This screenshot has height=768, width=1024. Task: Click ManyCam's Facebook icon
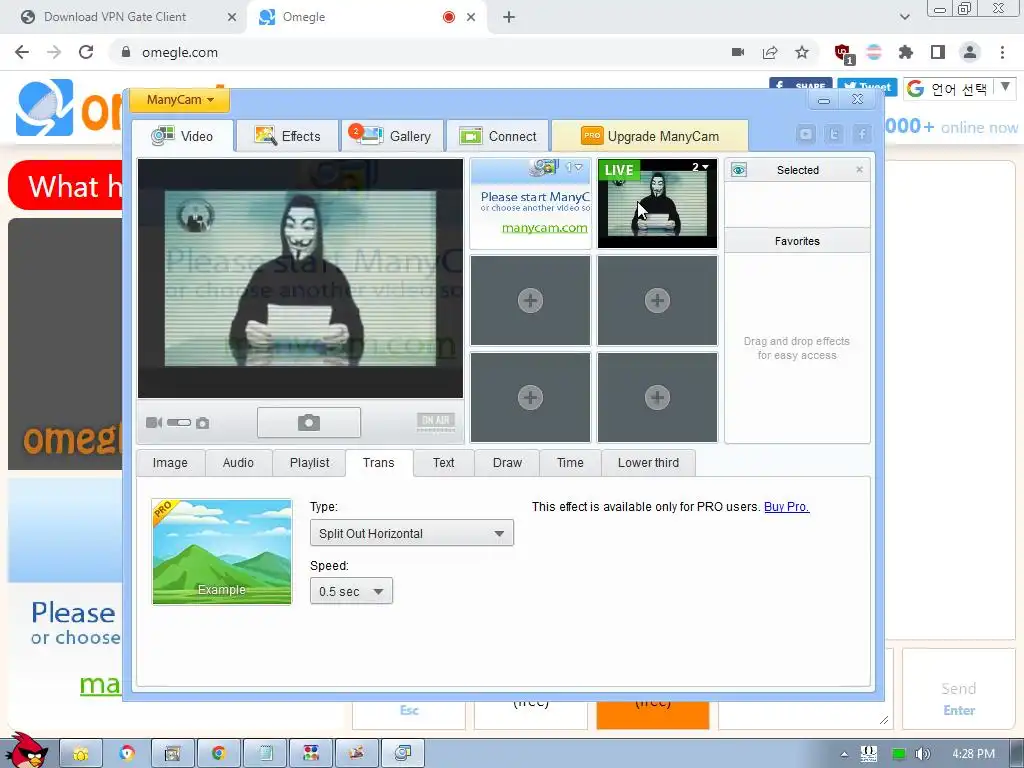pyautogui.click(x=862, y=135)
